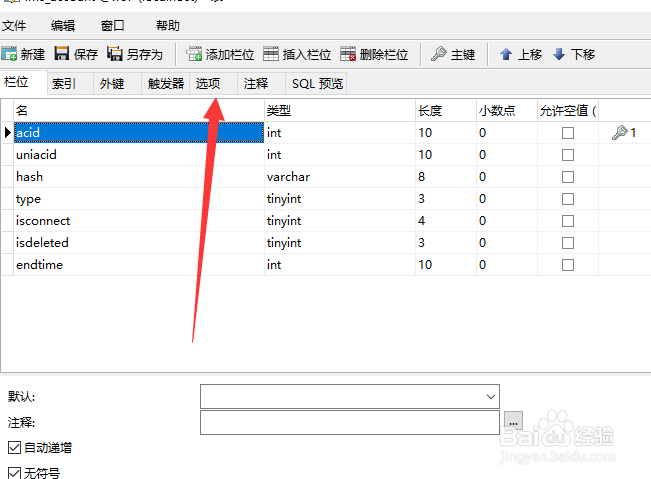Click the Delete Field (删除栏位) icon
Screen dimensions: 651x479
[348, 54]
